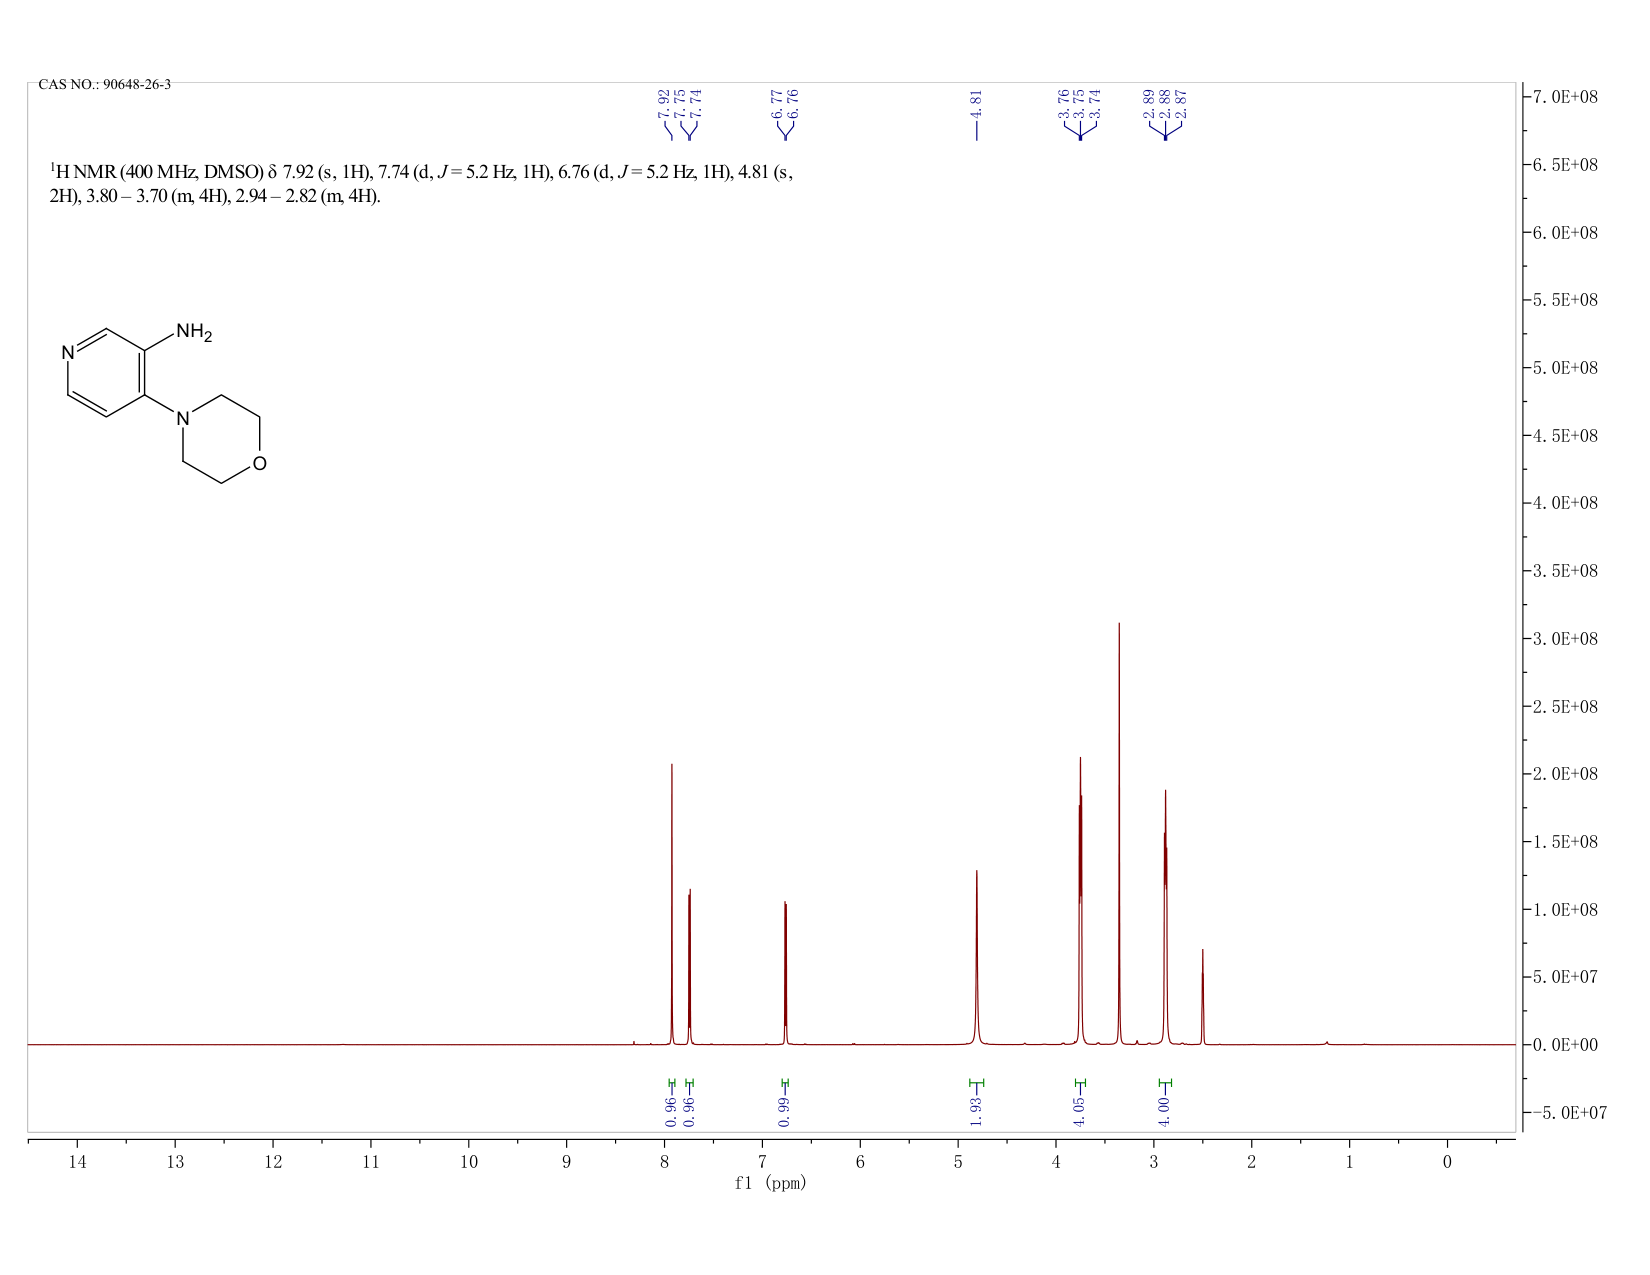Click the pyridine ring nitrogen atom

click(x=68, y=352)
